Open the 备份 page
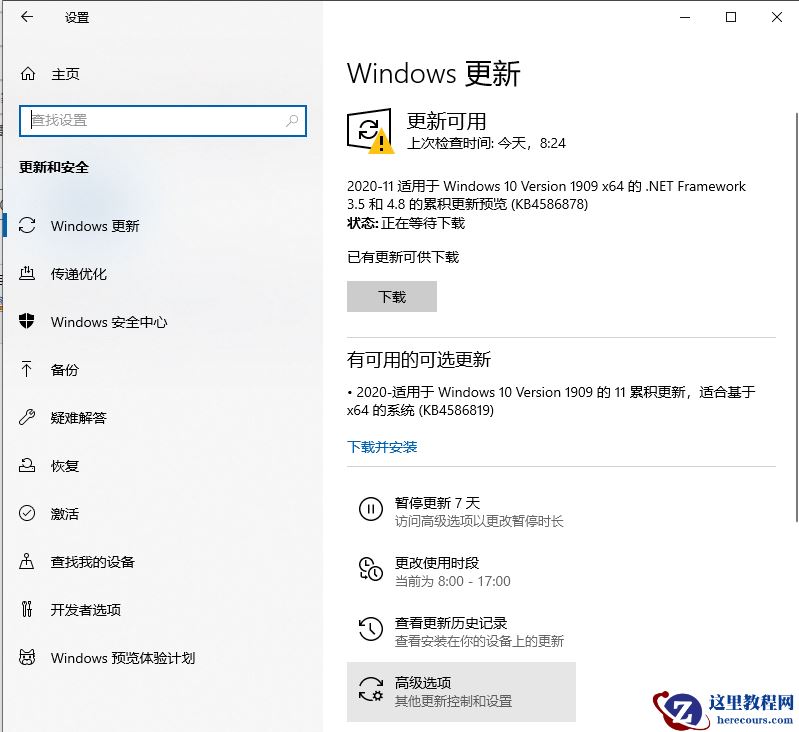This screenshot has width=799, height=732. (65, 370)
